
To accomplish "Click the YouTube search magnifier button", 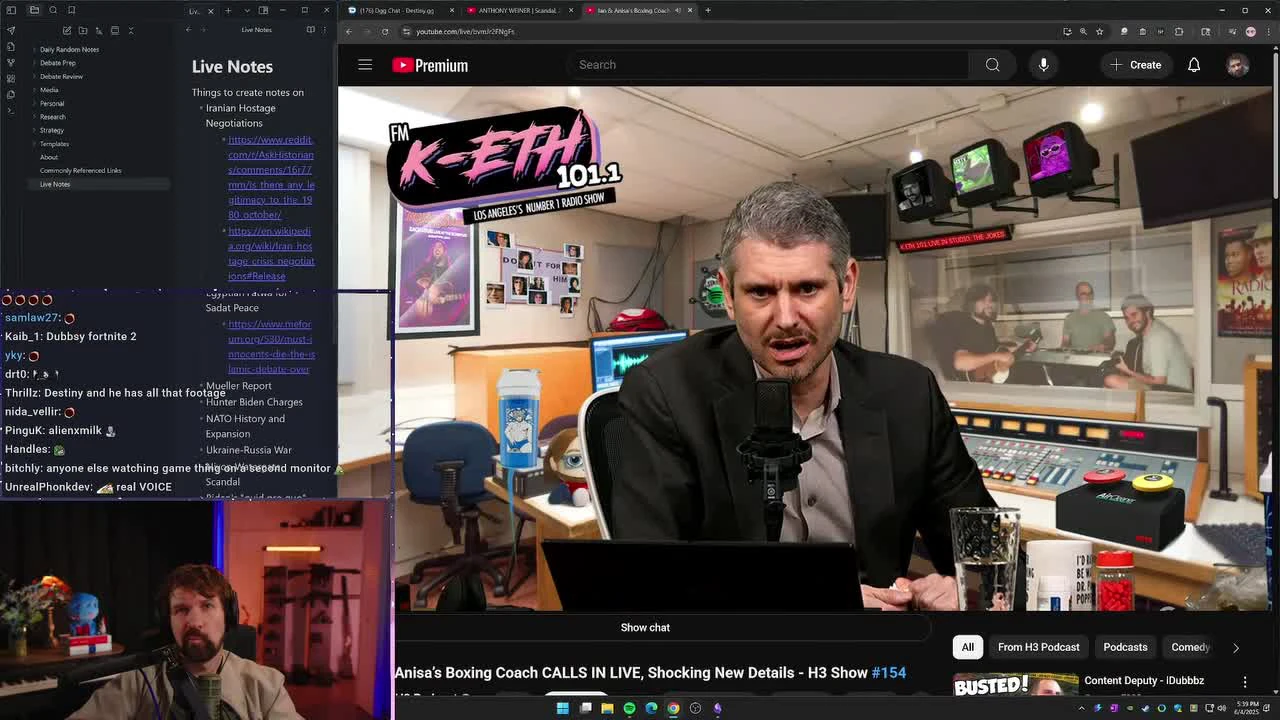I will click(992, 65).
